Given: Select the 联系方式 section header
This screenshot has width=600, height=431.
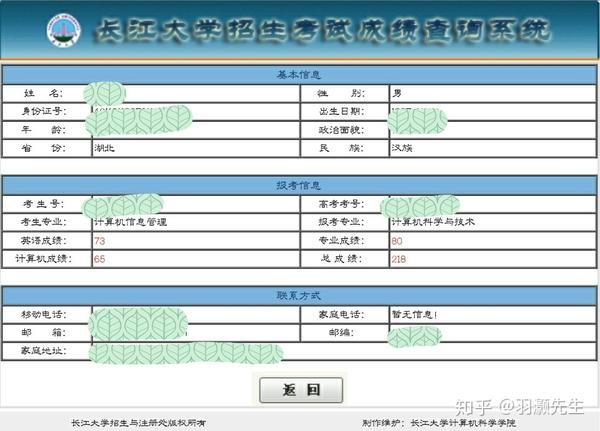Looking at the screenshot, I should (299, 295).
